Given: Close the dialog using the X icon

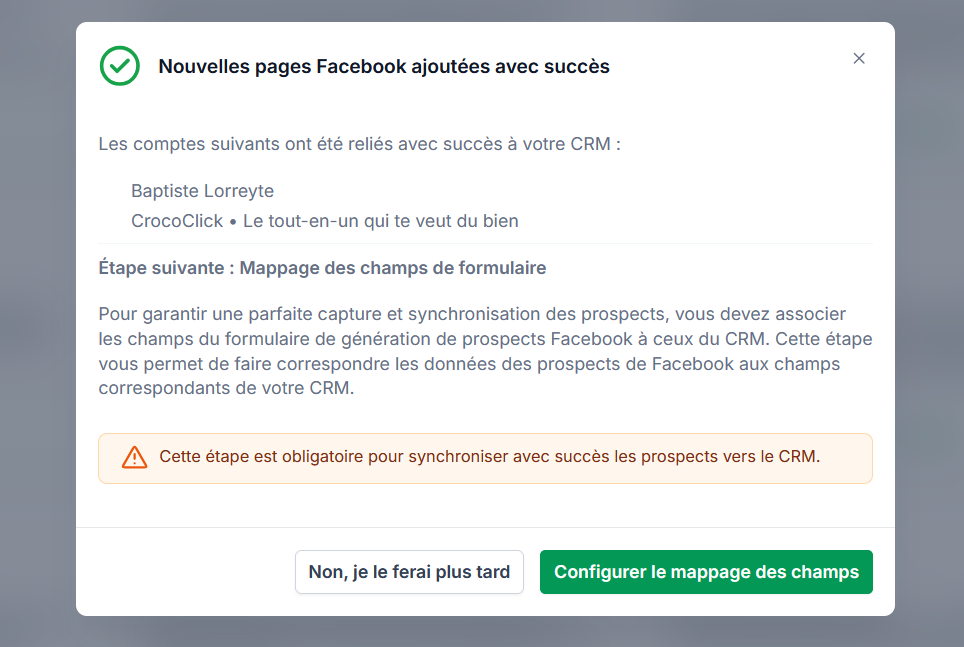Looking at the screenshot, I should point(859,58).
